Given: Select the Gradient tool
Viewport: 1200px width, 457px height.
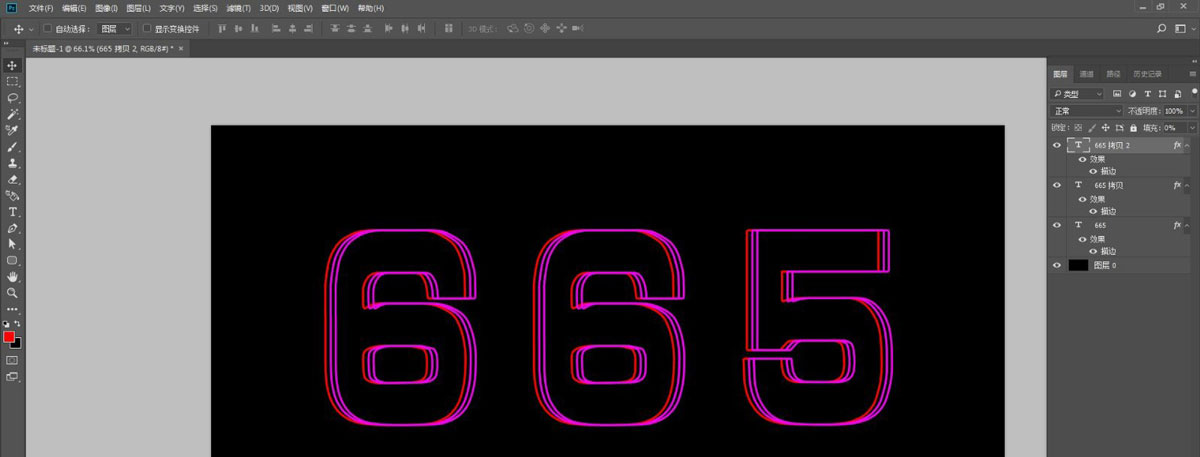Looking at the screenshot, I should [x=13, y=195].
